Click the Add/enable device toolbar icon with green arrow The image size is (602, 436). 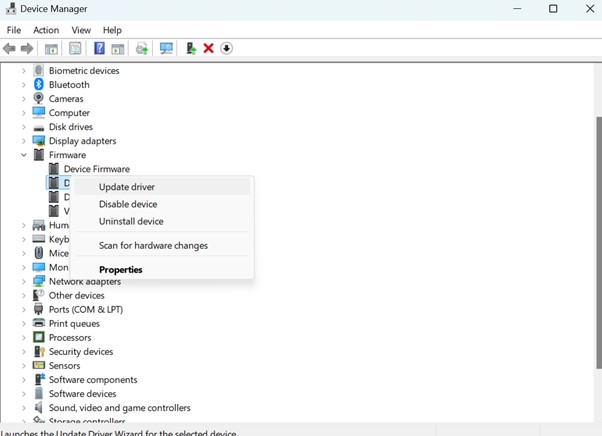tap(191, 48)
